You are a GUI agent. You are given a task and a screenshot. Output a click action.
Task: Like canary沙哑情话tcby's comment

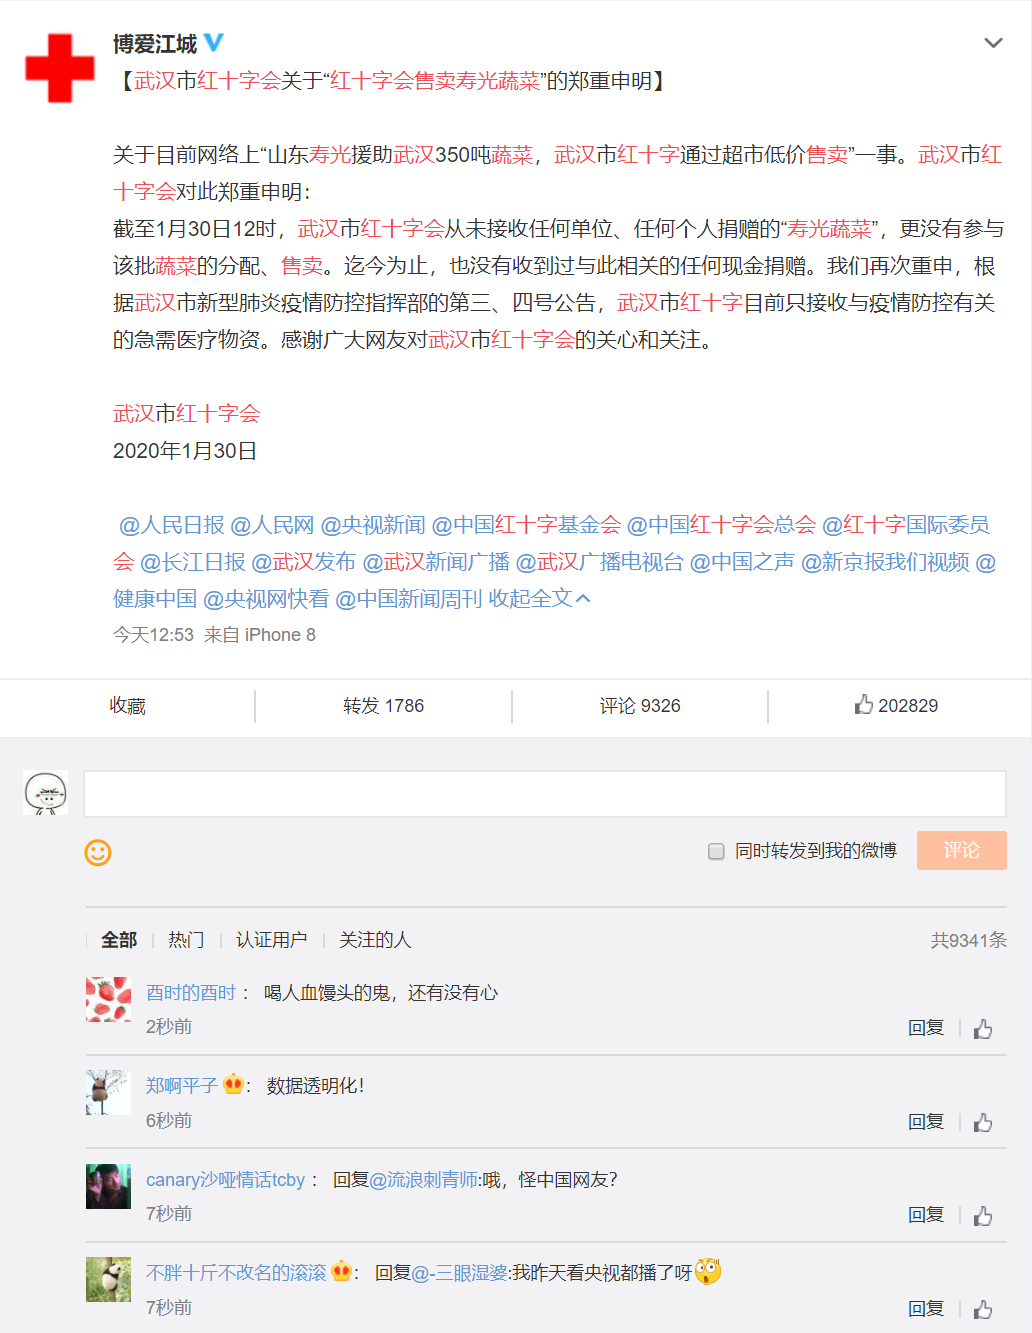pos(983,1215)
